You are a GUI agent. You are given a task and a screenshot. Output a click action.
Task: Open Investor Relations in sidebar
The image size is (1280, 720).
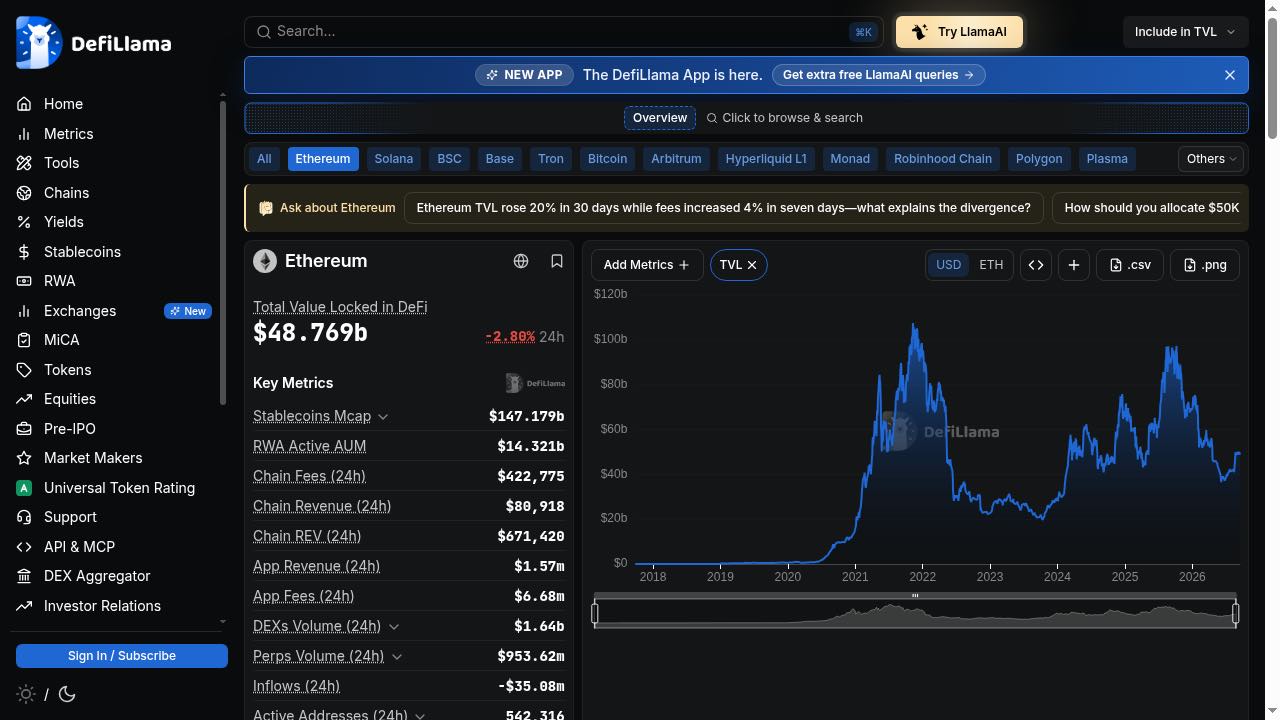pyautogui.click(x=102, y=606)
